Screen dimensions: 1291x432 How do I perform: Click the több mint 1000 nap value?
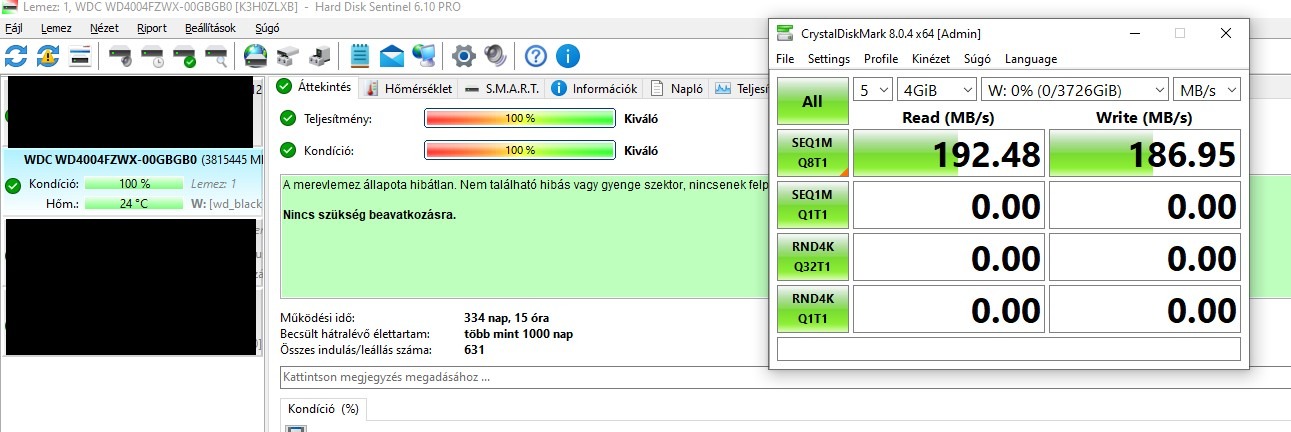[x=518, y=334]
